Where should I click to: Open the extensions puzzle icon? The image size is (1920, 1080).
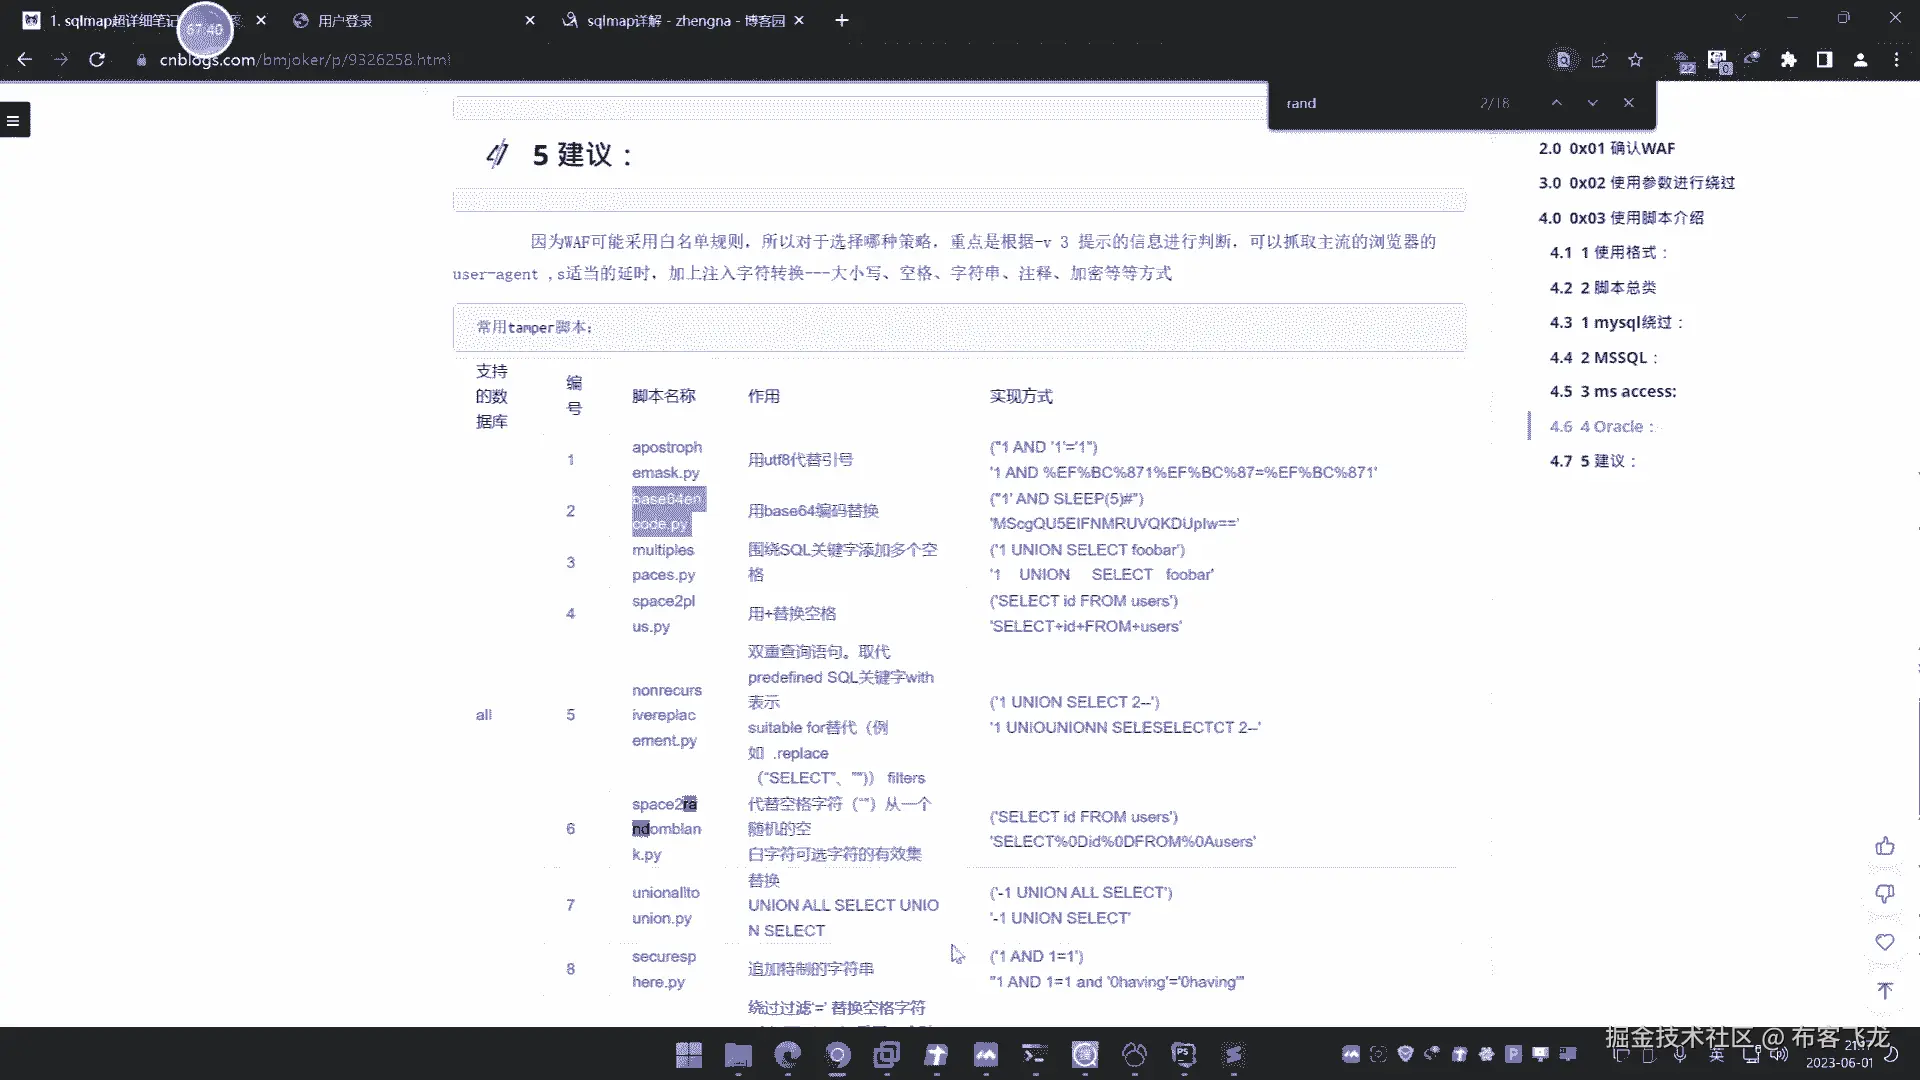[1788, 60]
